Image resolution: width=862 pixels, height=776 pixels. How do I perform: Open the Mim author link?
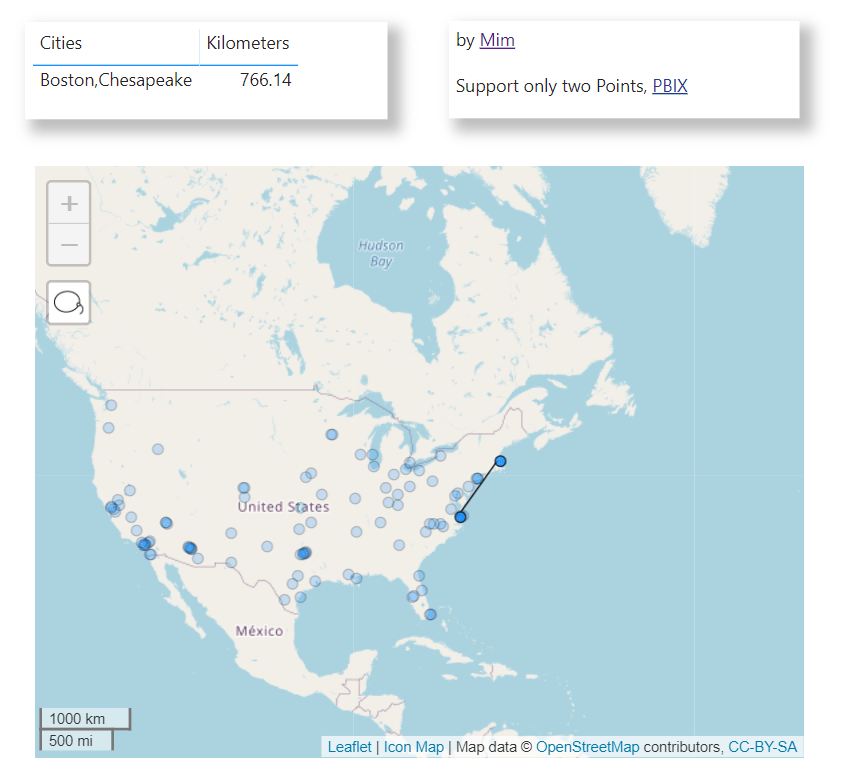tap(497, 41)
